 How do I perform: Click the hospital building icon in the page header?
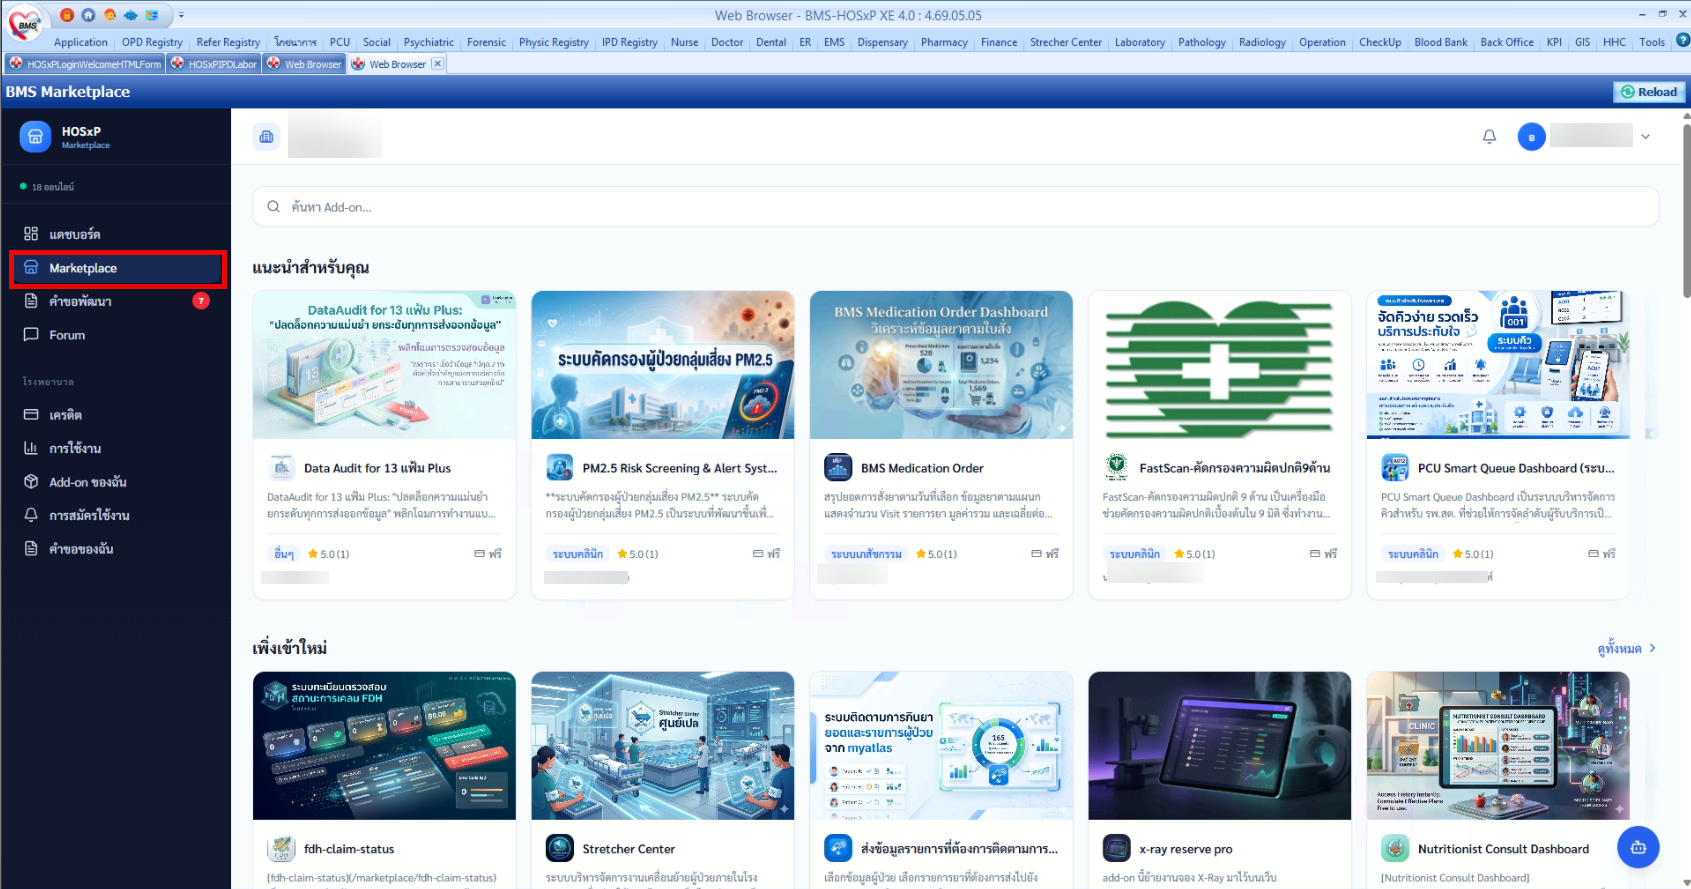pyautogui.click(x=266, y=137)
